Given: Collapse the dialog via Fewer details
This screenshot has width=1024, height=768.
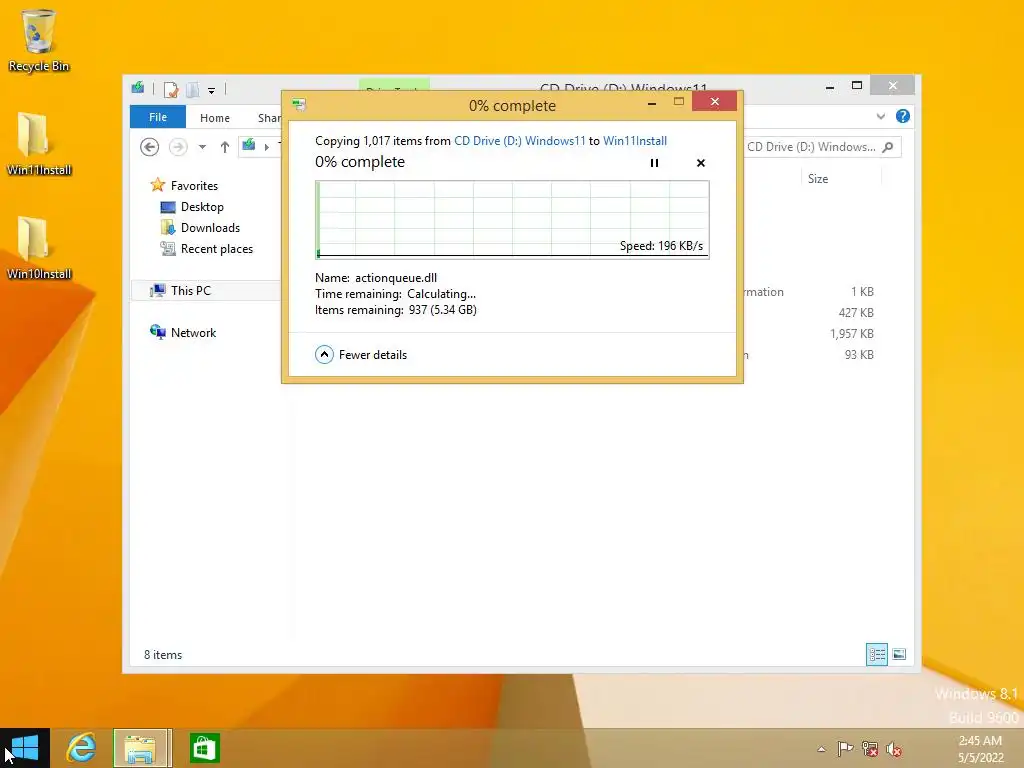Looking at the screenshot, I should tap(360, 355).
